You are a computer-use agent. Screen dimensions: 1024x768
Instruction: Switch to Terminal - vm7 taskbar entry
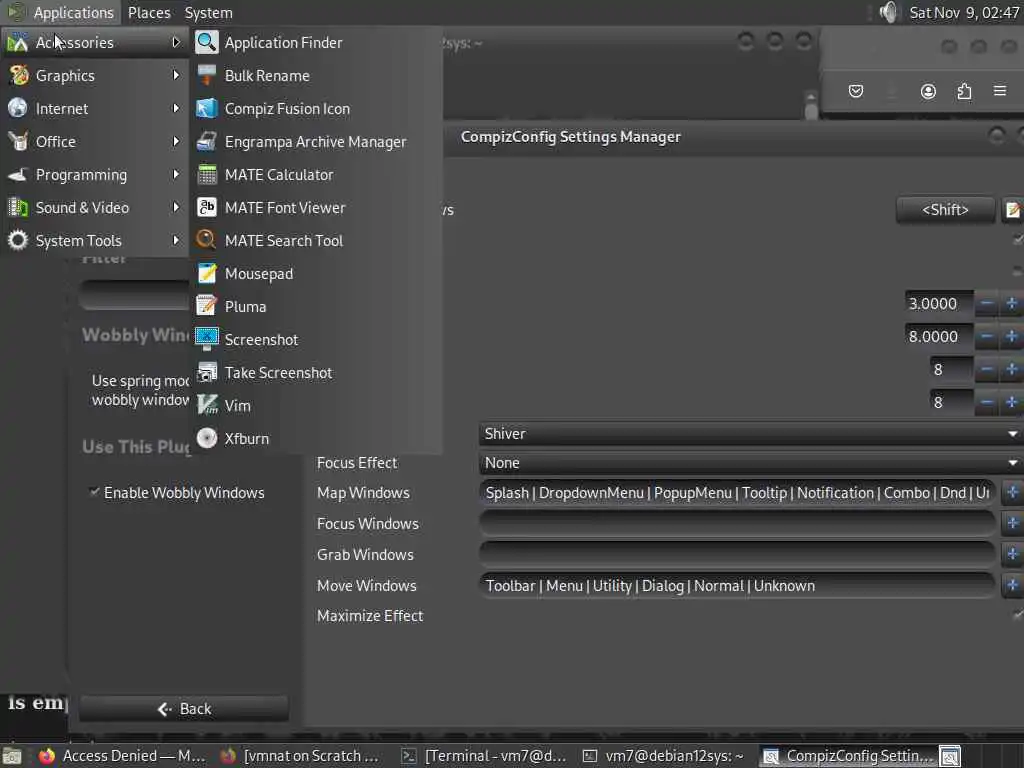pyautogui.click(x=484, y=756)
